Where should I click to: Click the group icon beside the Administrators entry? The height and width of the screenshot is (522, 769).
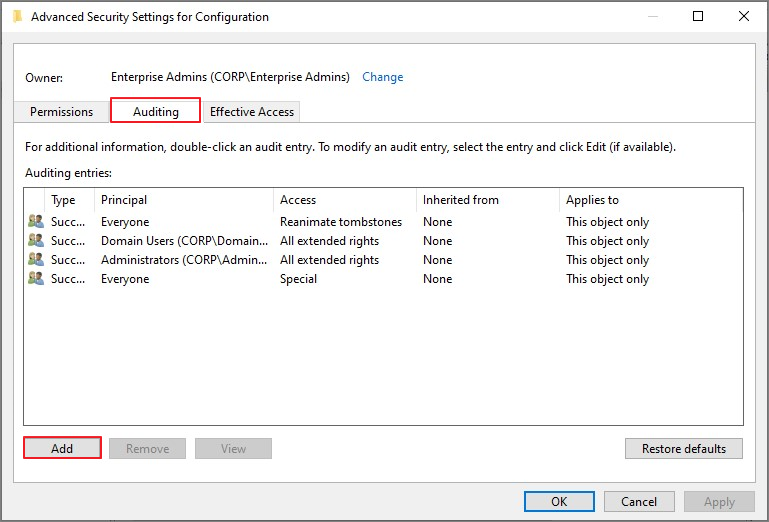point(36,260)
